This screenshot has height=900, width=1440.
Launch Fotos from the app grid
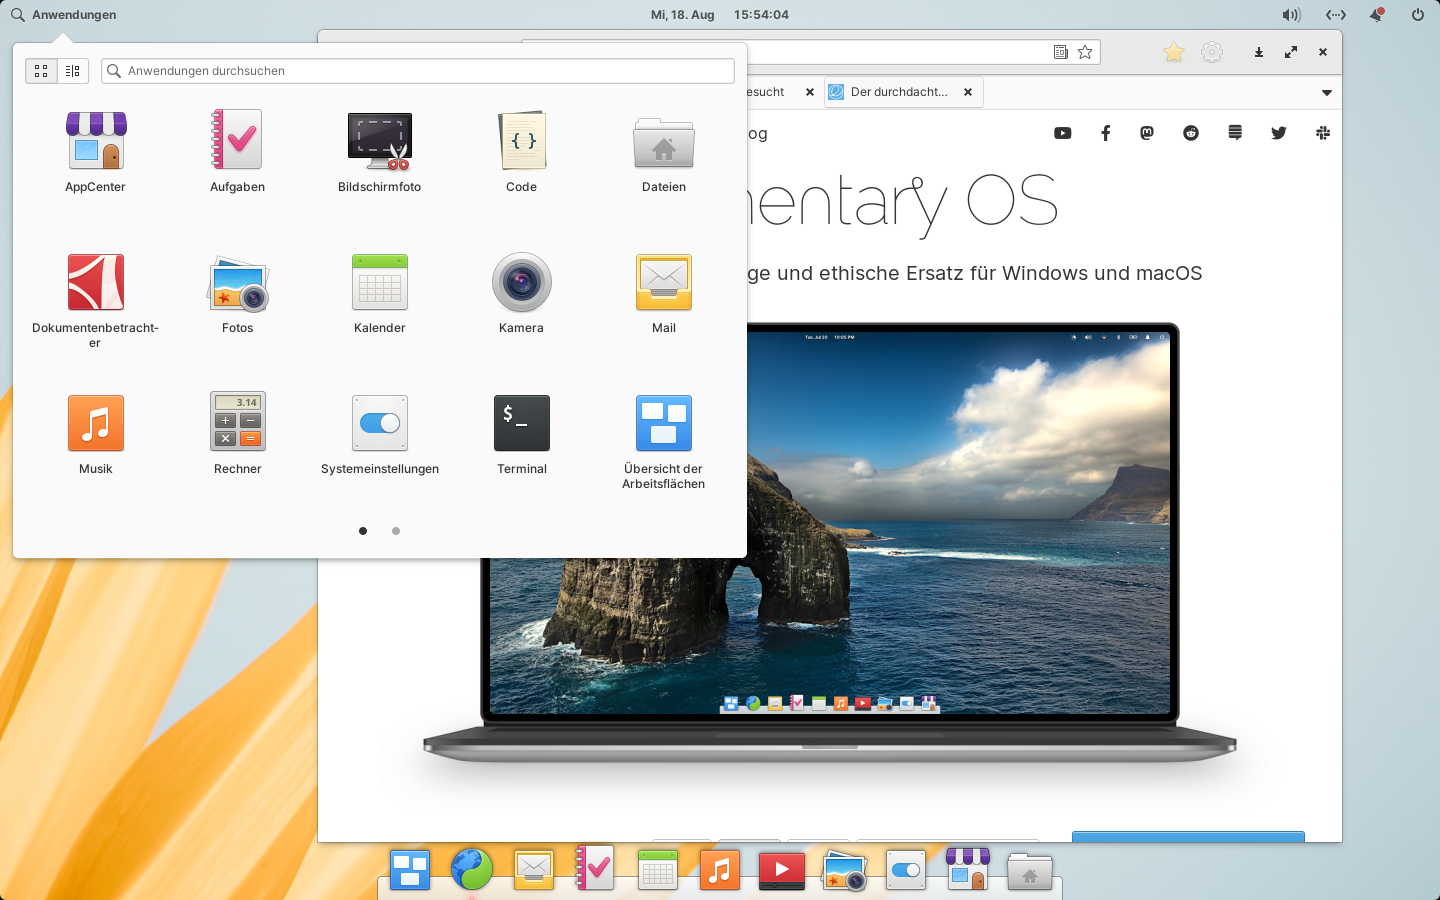[x=237, y=293]
